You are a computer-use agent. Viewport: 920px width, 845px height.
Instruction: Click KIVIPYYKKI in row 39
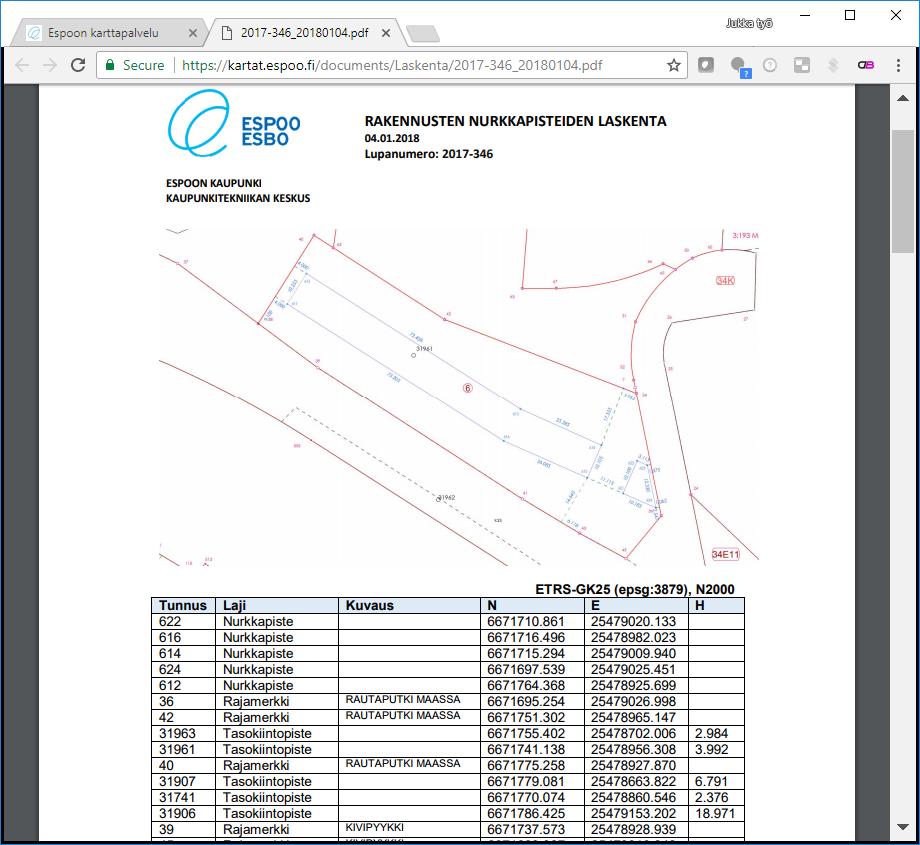374,827
